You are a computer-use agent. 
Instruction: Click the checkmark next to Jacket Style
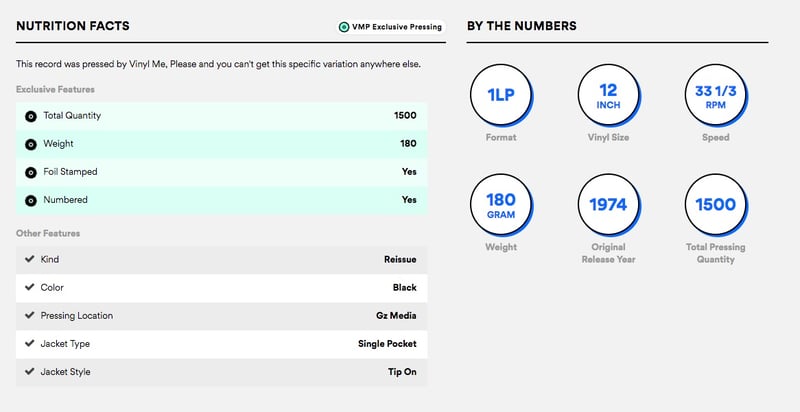point(29,372)
